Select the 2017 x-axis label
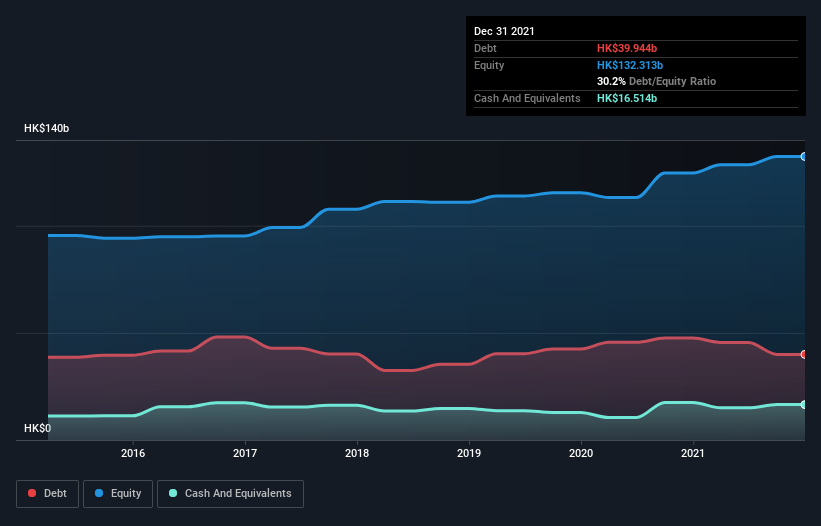Viewport: 821px width, 526px height. click(245, 453)
